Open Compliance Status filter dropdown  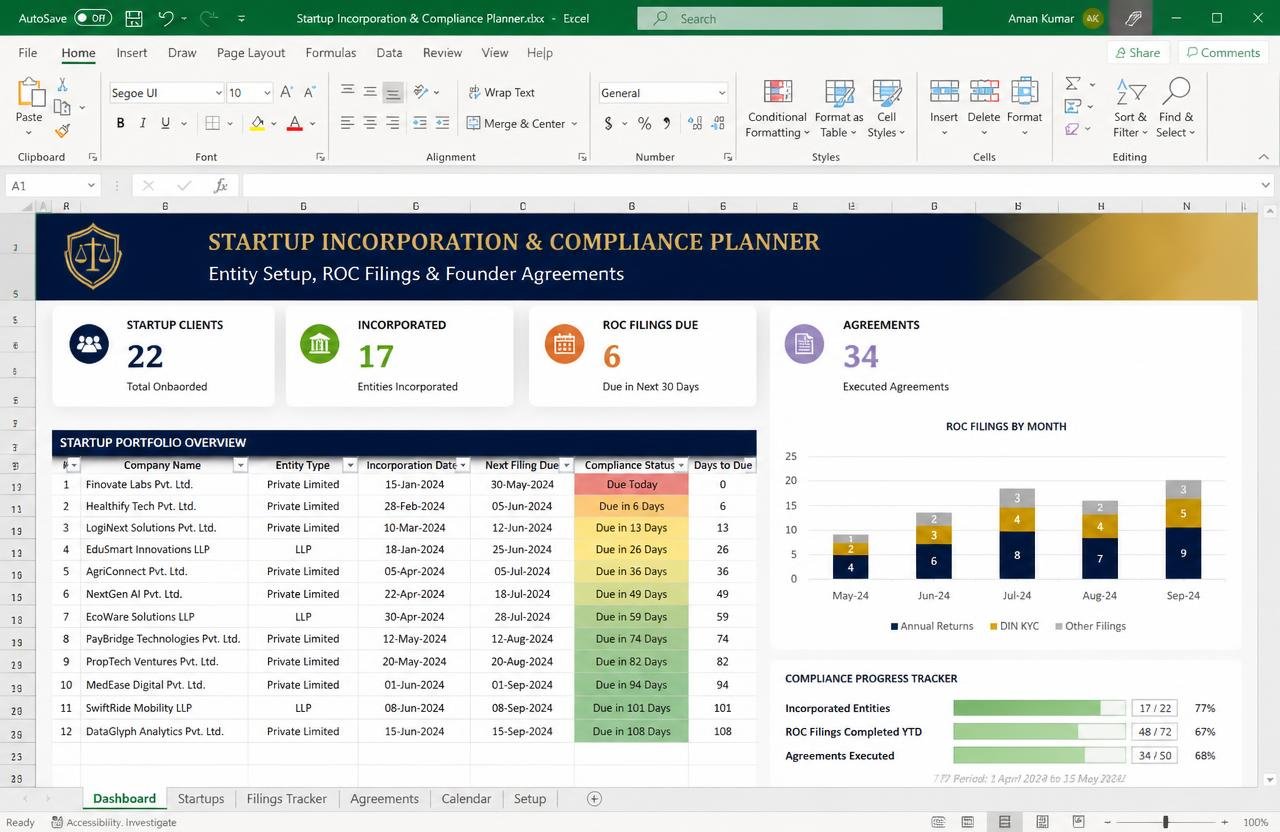681,465
